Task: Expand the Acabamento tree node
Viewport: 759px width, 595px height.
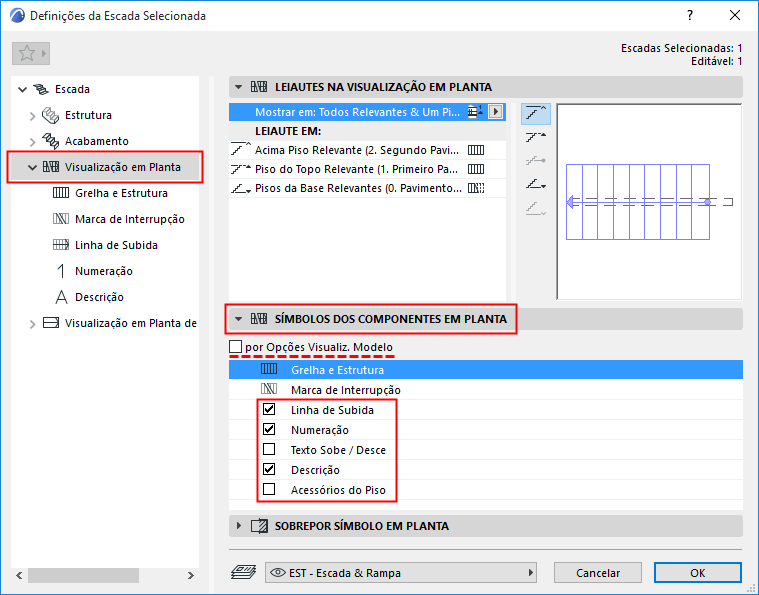Action: pos(32,142)
